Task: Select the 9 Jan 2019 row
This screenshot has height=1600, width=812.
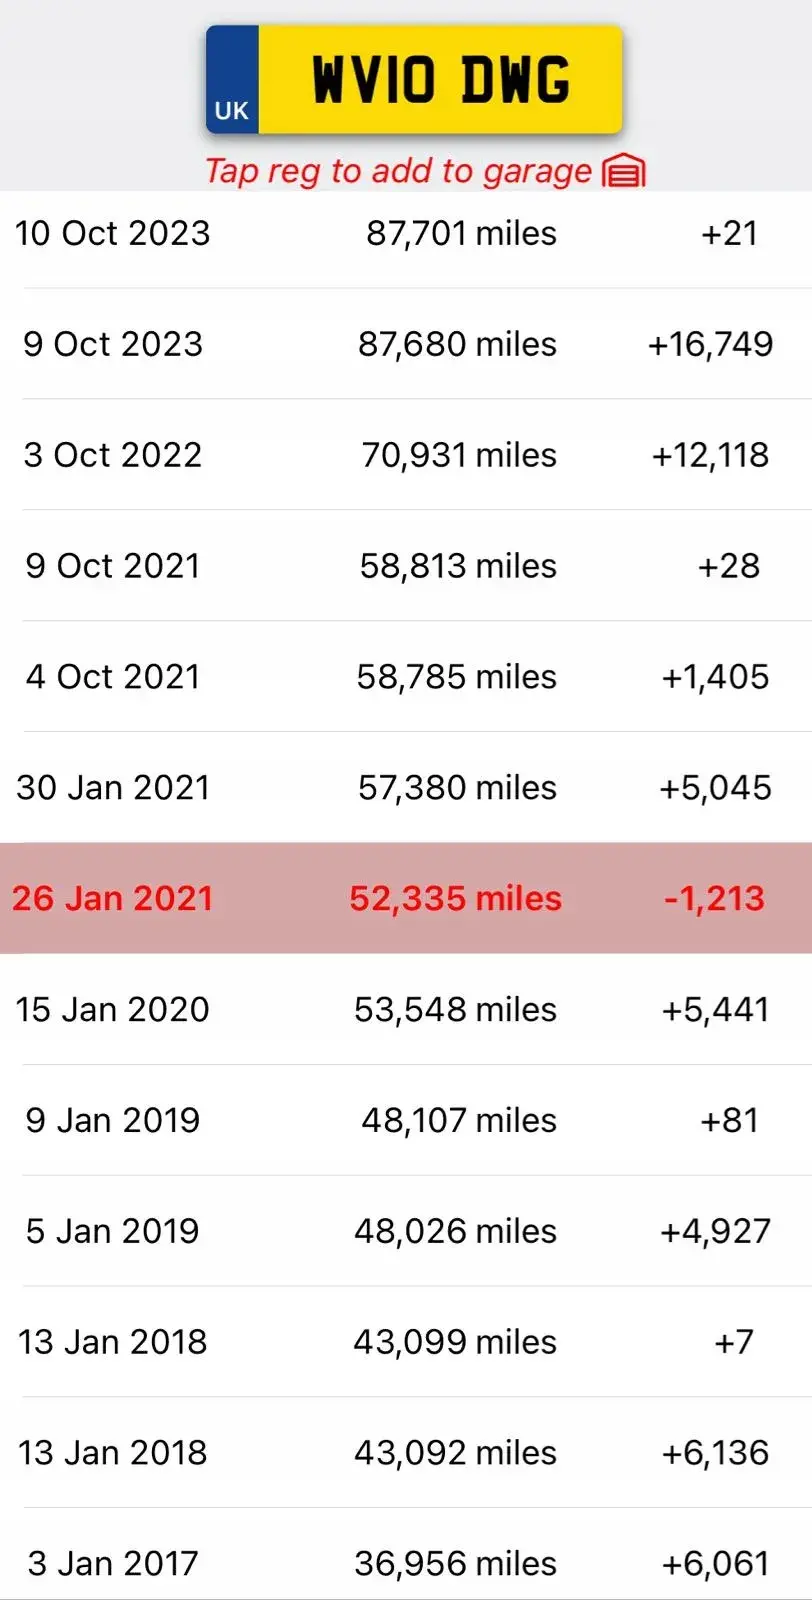Action: [406, 1120]
